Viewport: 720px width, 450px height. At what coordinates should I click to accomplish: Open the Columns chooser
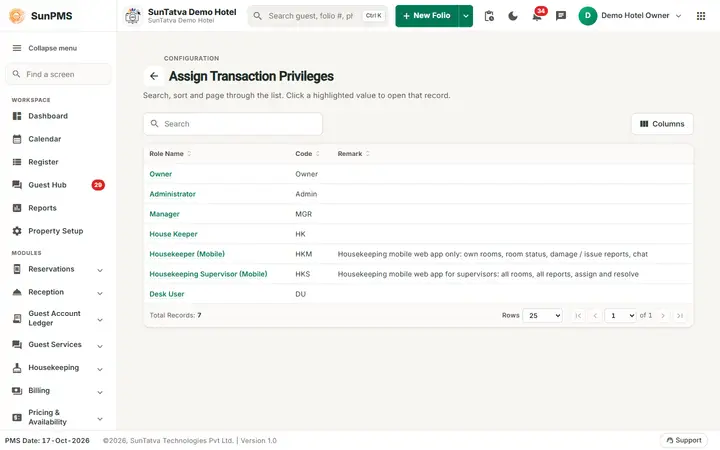click(x=662, y=124)
